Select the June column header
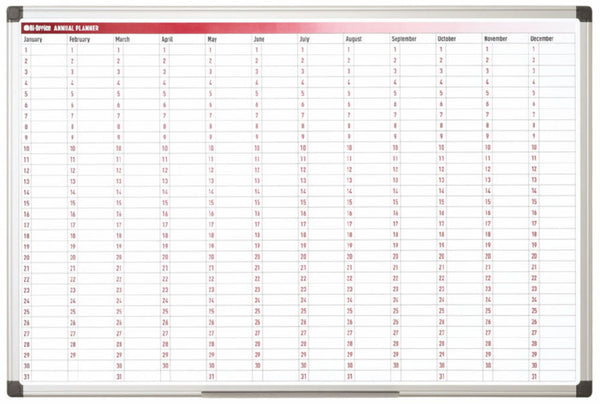Viewport: 600px width, 404px height. coord(259,39)
